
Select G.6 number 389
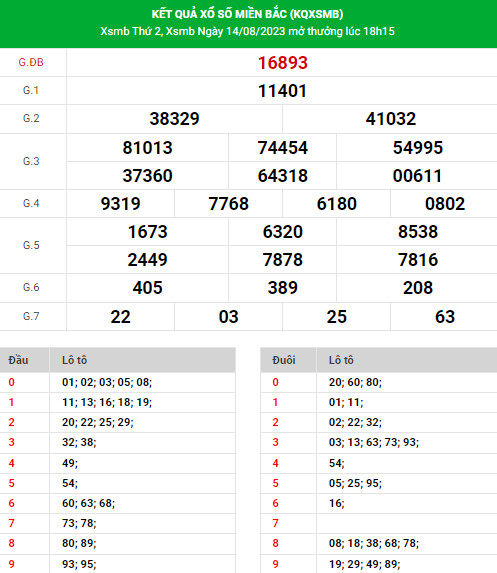tap(282, 288)
